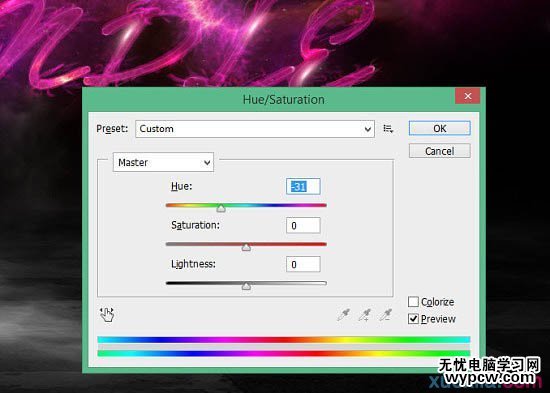The width and height of the screenshot is (550, 393).
Task: Click the Lightness slider handle
Action: coord(246,286)
